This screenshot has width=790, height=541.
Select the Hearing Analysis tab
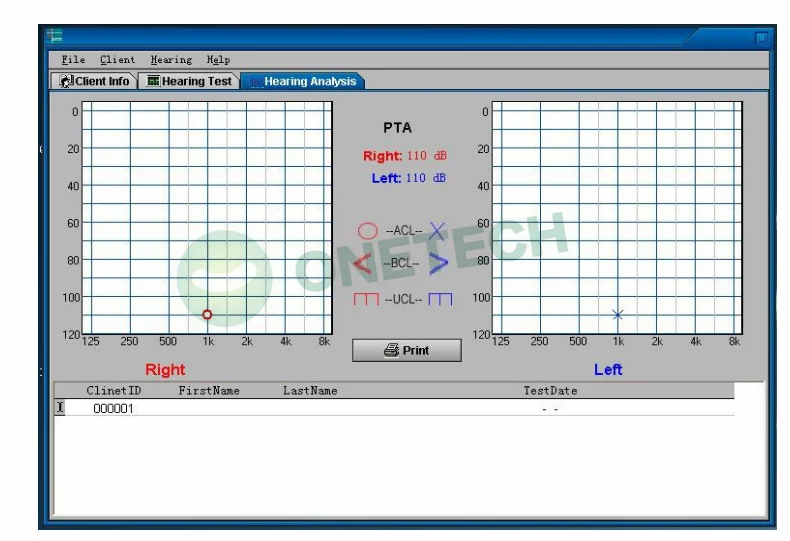pos(303,81)
